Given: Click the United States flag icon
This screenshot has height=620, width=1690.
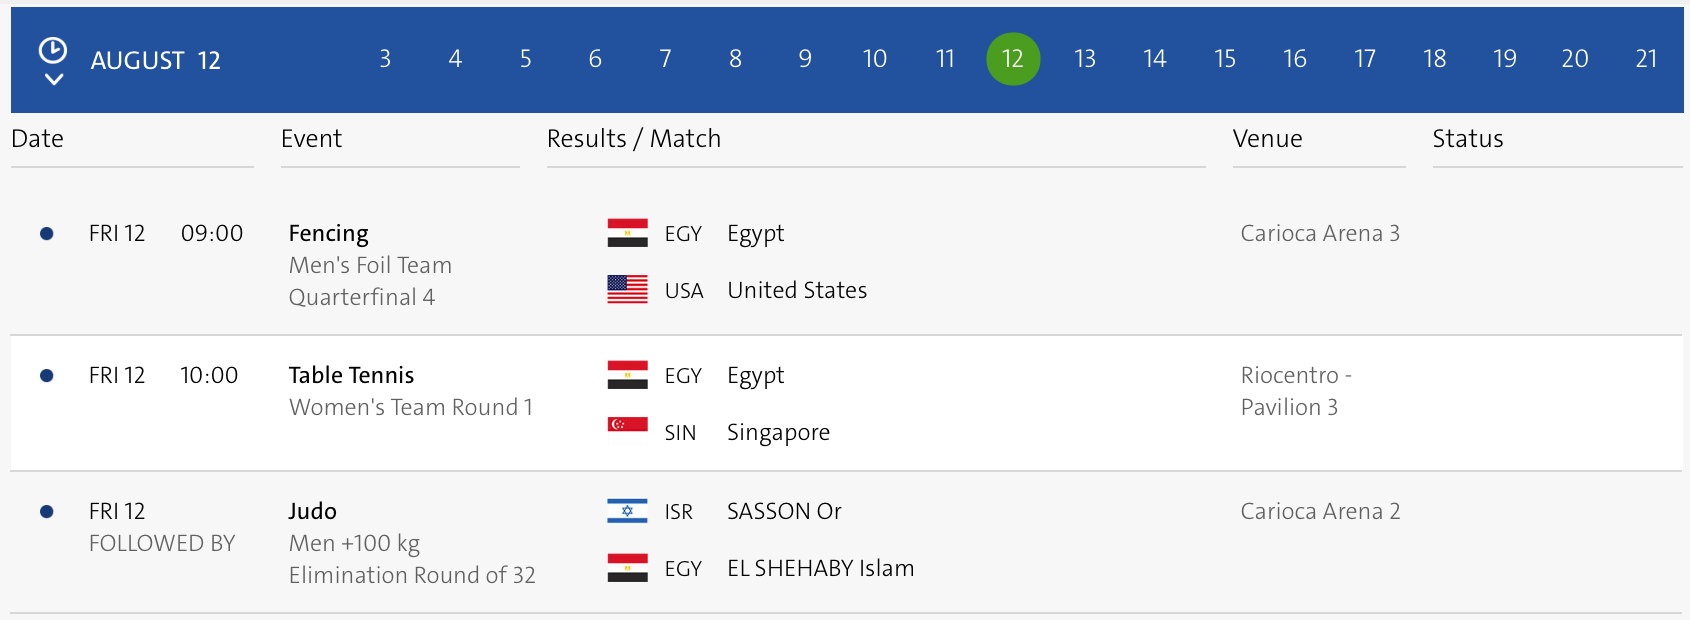Looking at the screenshot, I should click(627, 290).
